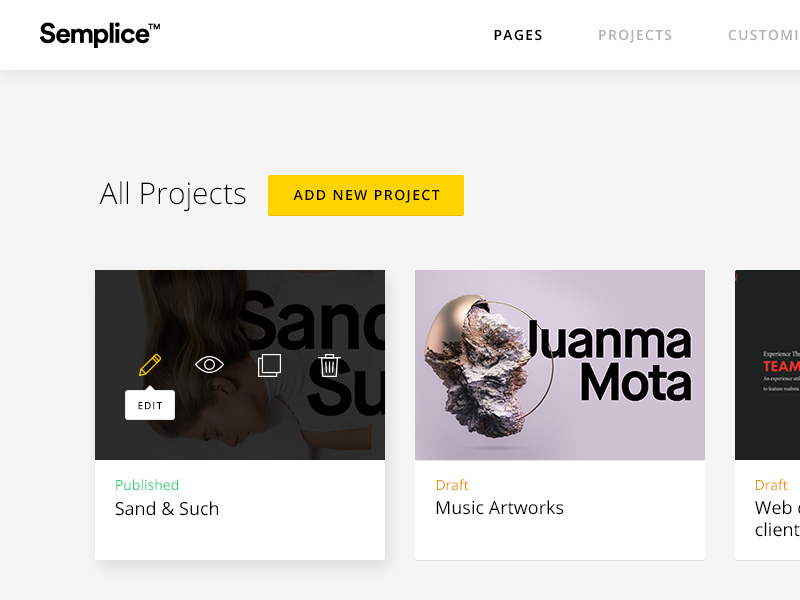Image resolution: width=800 pixels, height=600 pixels.
Task: Open the Juanma Mota project thumbnail
Action: [560, 365]
